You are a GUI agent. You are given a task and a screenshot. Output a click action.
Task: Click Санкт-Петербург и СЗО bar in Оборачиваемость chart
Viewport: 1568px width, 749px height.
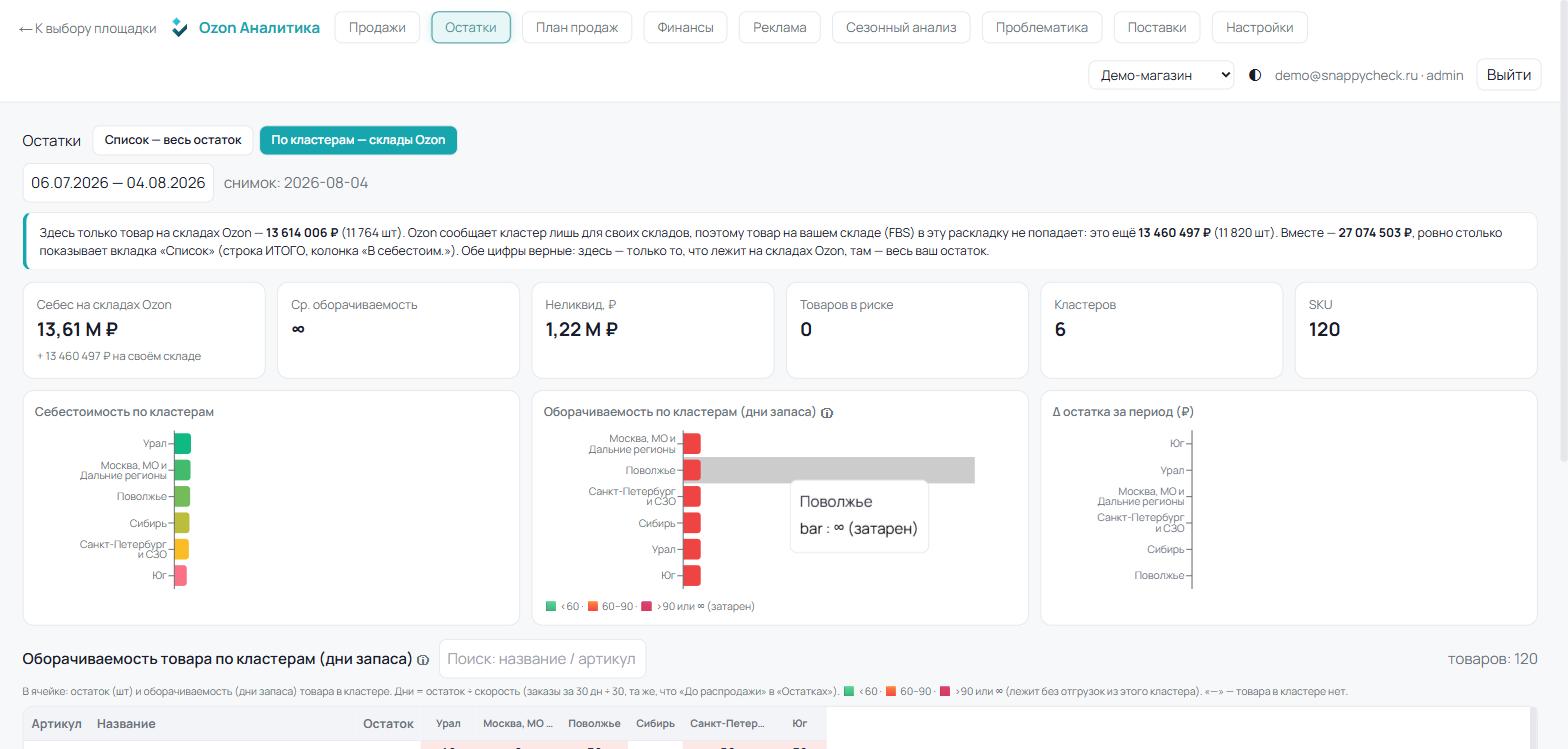692,497
